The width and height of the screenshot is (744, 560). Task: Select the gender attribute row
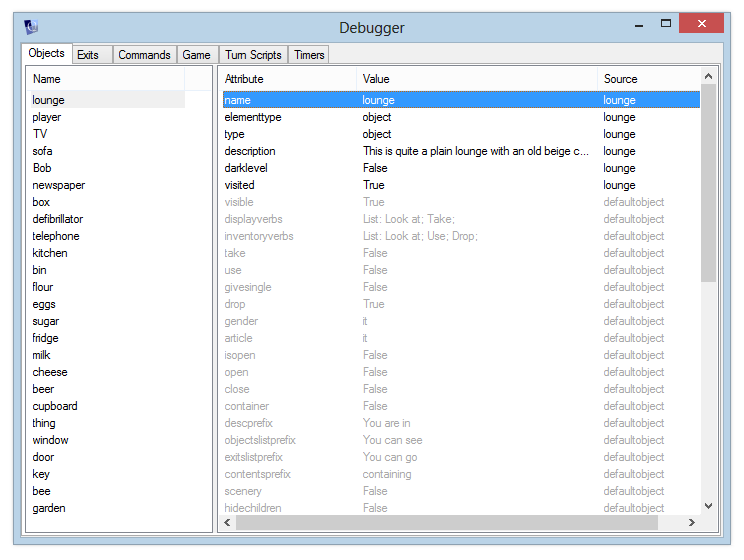(461, 322)
